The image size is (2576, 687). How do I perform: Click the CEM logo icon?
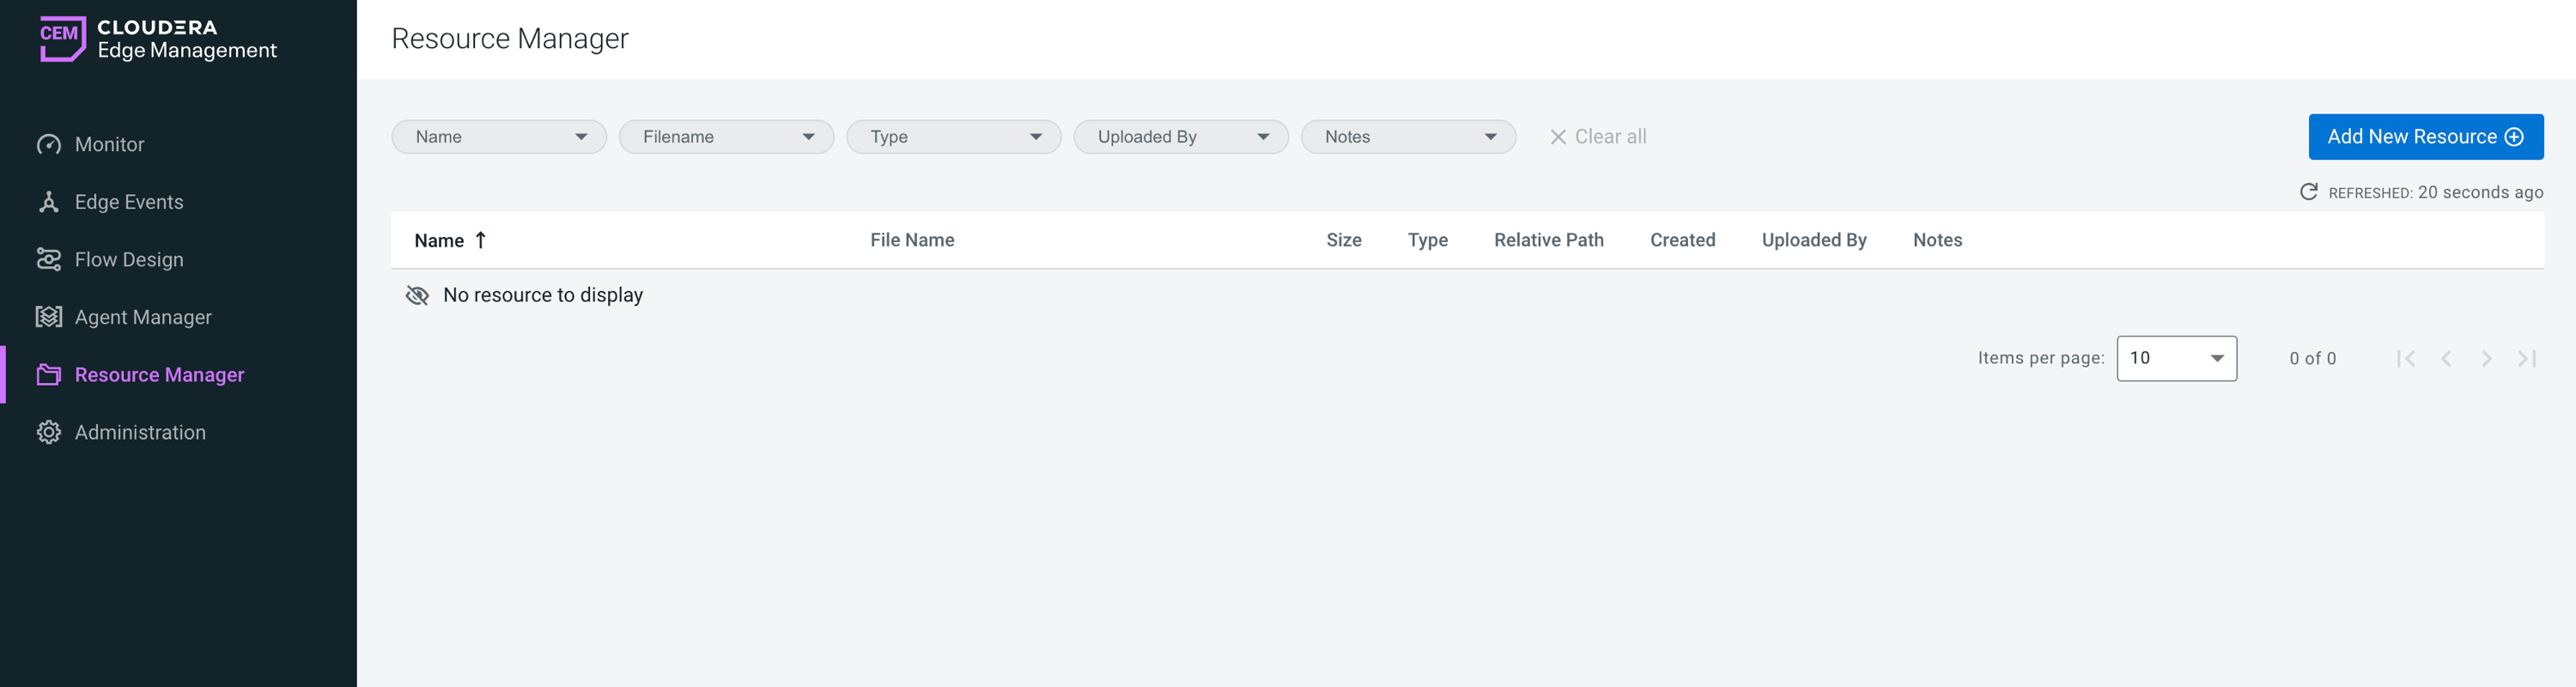click(62, 38)
